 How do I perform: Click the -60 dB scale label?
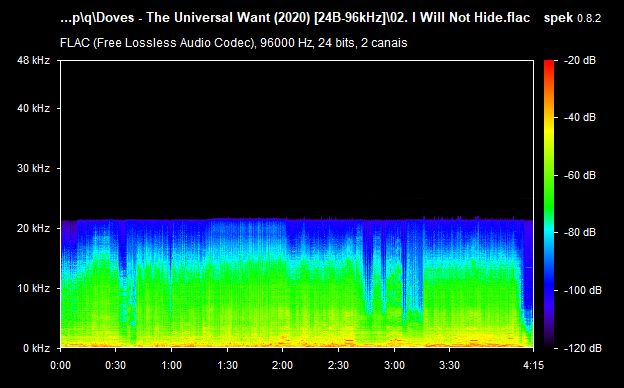tap(580, 175)
